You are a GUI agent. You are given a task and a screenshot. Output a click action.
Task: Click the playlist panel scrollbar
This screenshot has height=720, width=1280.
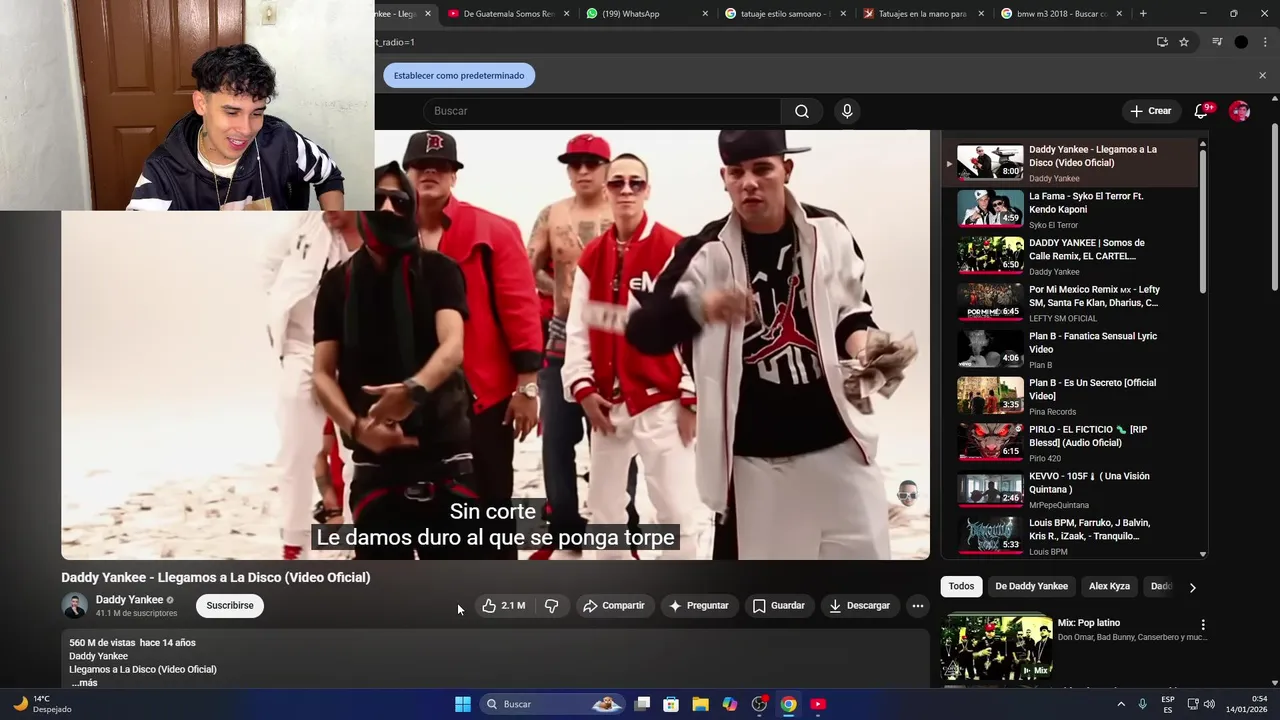1203,220
